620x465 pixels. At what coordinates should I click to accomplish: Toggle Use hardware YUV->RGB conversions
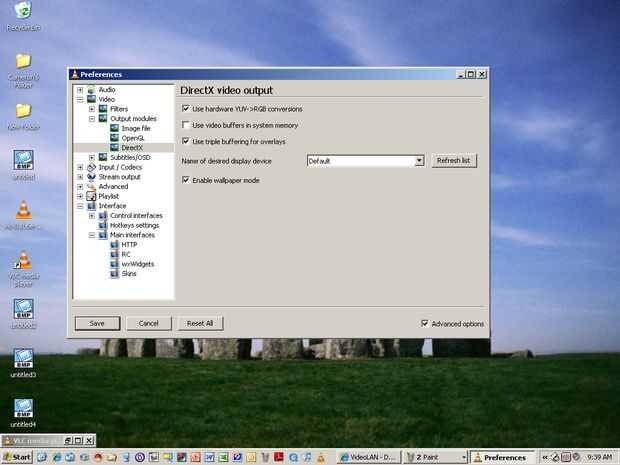185,108
